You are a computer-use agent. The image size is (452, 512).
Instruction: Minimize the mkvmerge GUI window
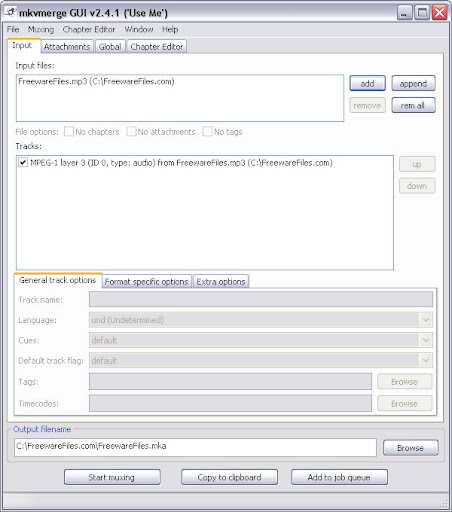(x=404, y=13)
